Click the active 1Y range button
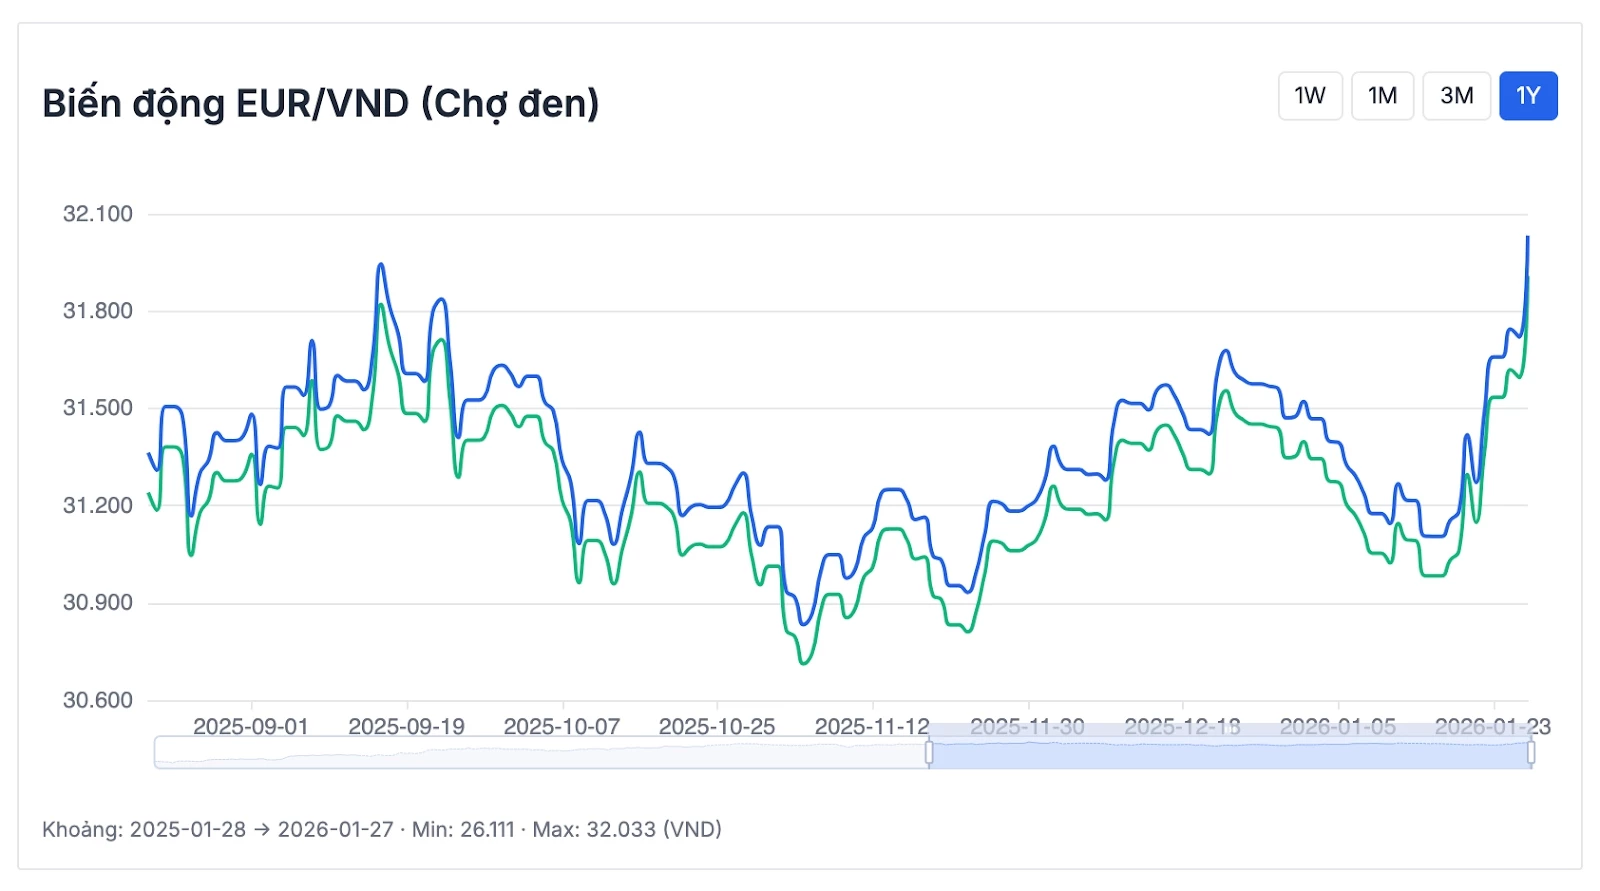The width and height of the screenshot is (1600, 891). 1528,96
